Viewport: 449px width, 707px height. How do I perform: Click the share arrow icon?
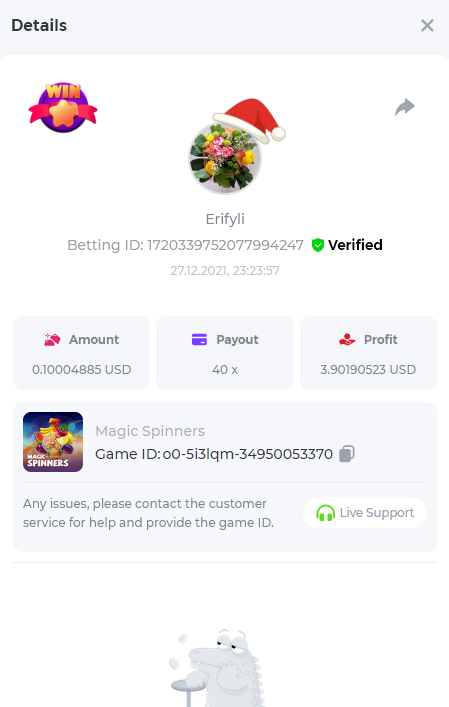(x=405, y=107)
